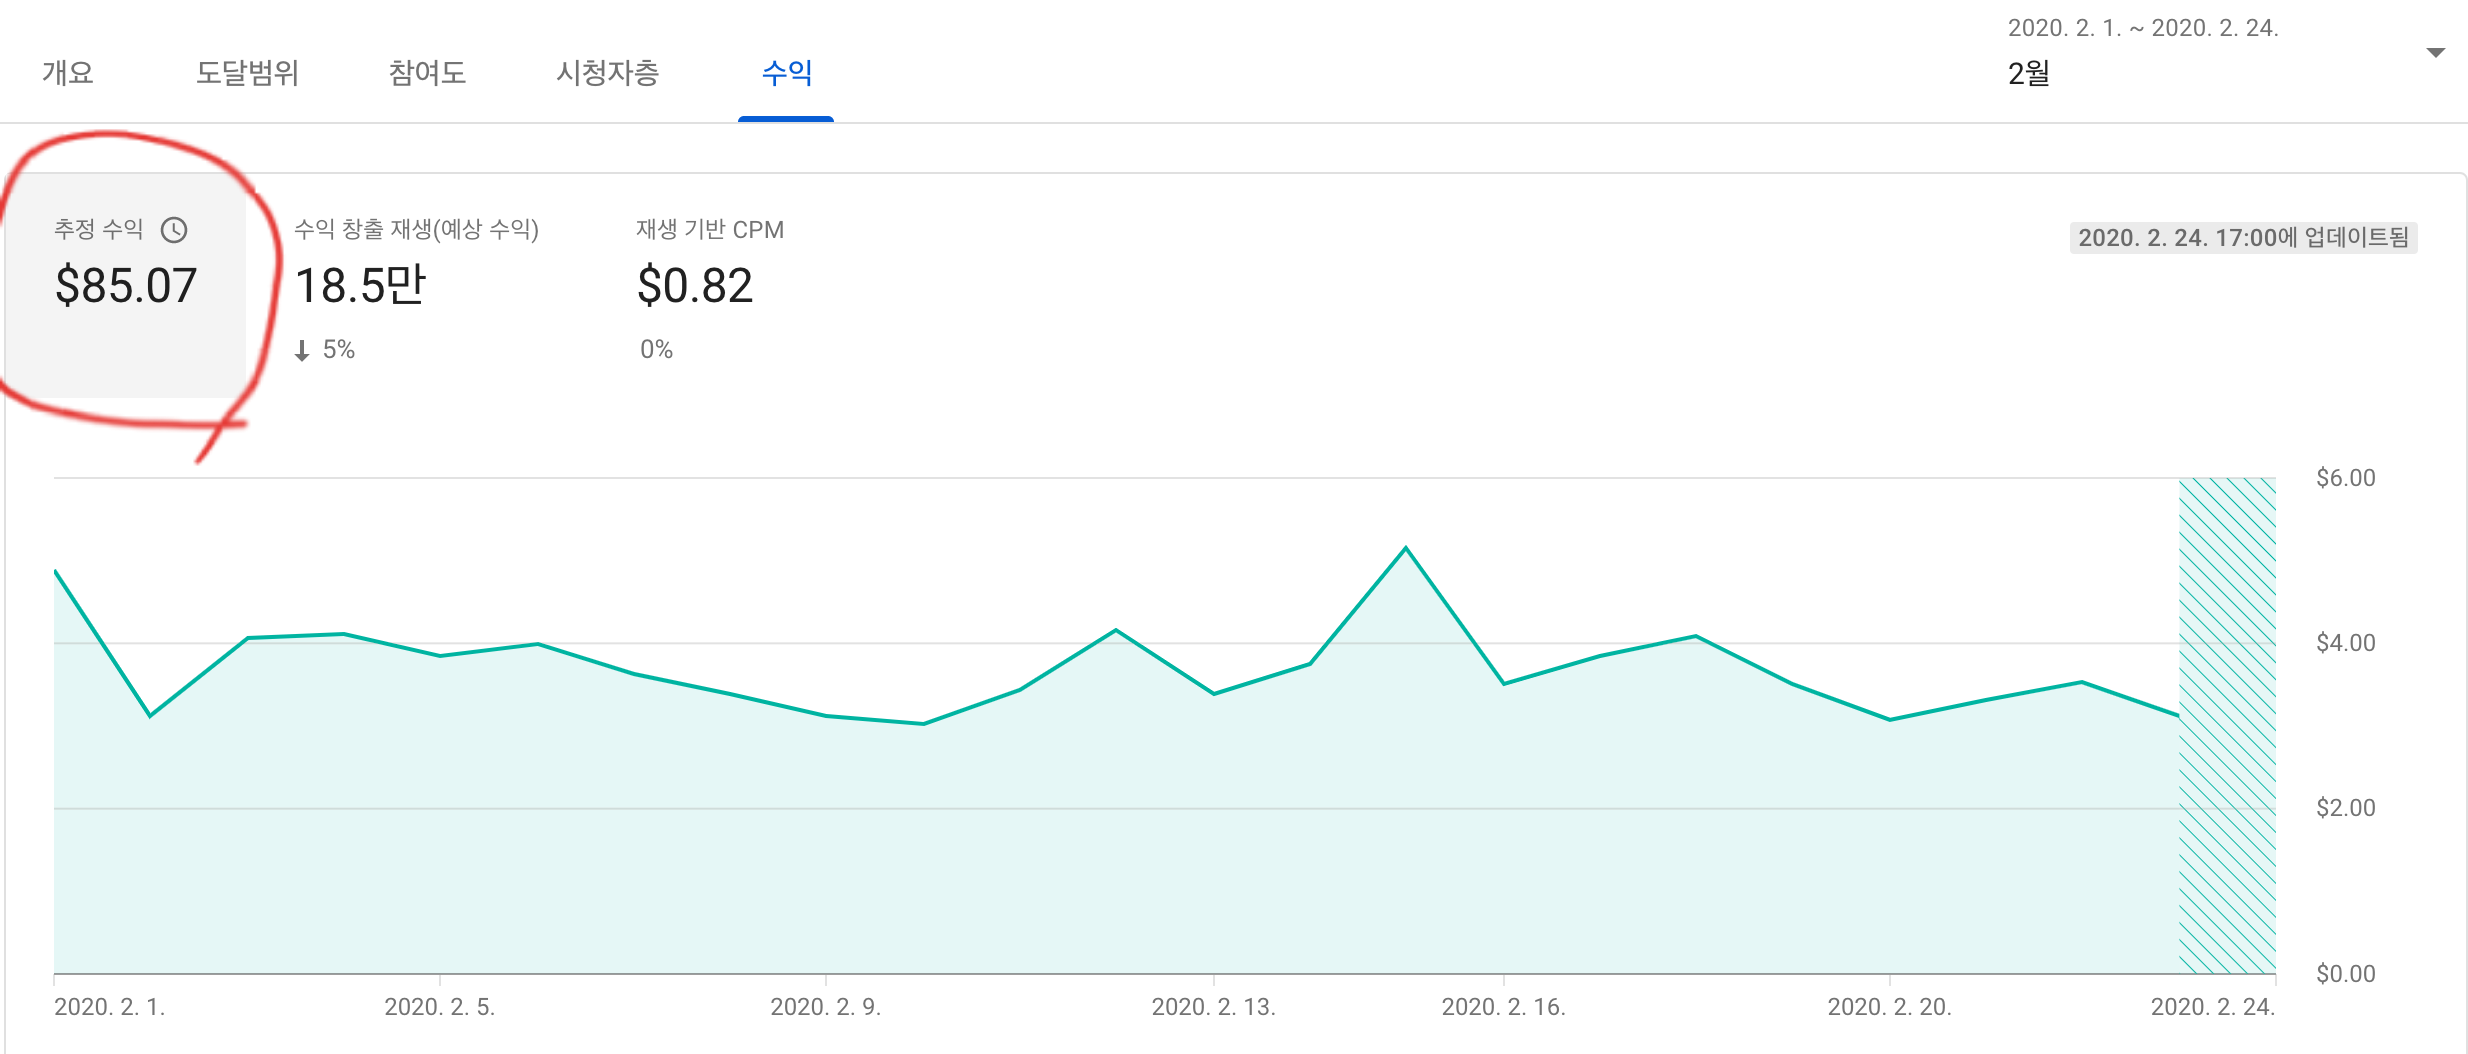This screenshot has height=1054, width=2468.
Task: Go to the 시청자층 tab
Action: tap(607, 73)
